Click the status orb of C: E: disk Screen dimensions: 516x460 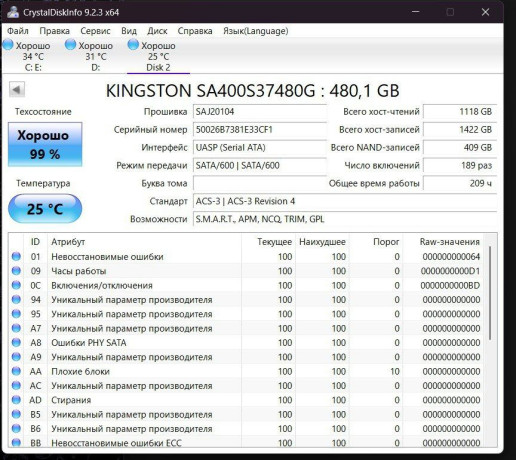[8, 45]
